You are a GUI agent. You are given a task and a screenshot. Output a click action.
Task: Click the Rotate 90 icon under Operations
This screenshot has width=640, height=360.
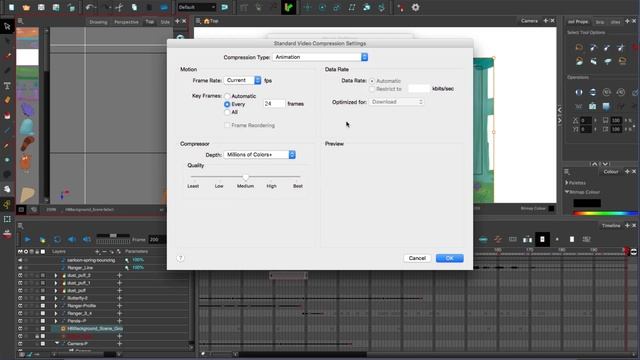point(607,92)
